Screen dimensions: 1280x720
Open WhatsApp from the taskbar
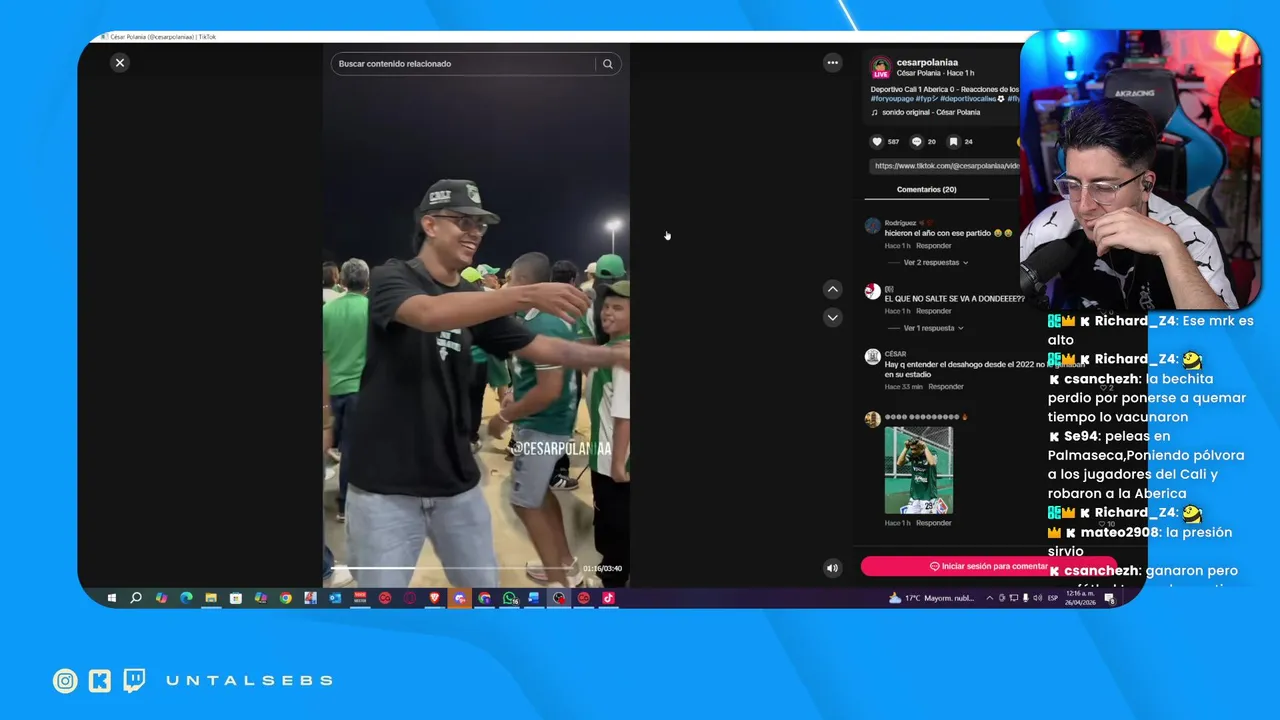pyautogui.click(x=509, y=598)
